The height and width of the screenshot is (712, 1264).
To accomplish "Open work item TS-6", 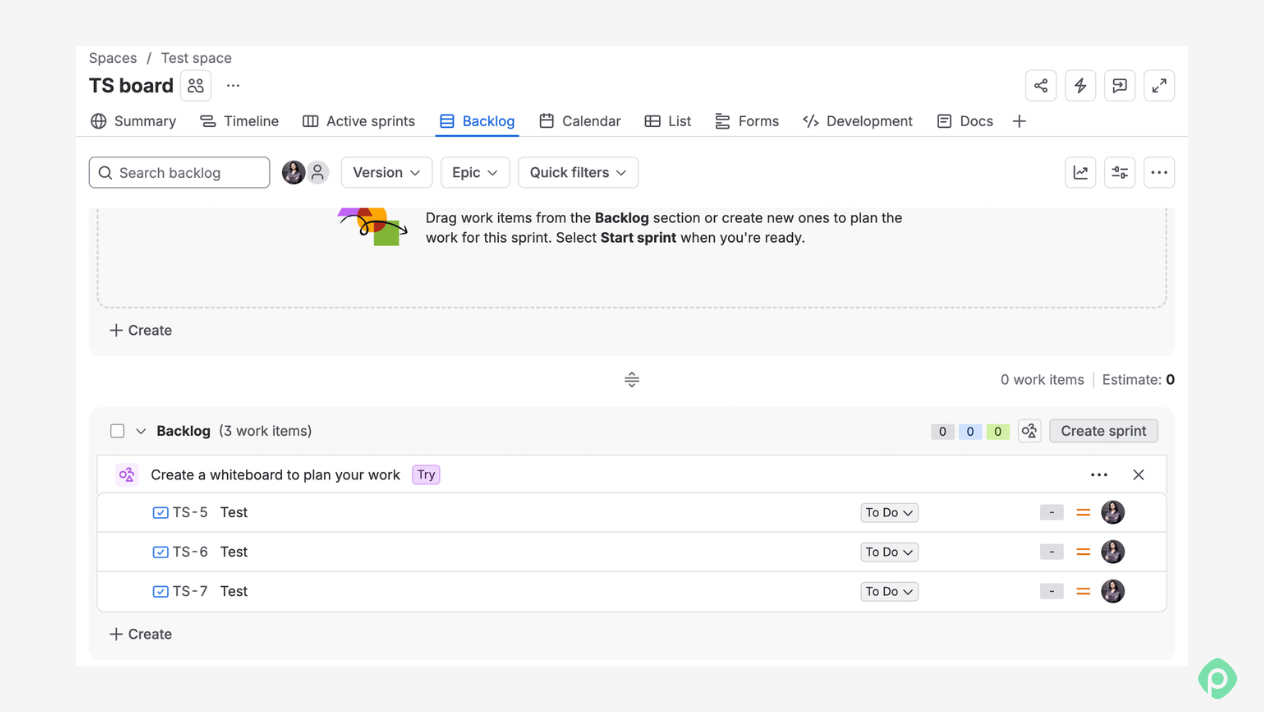I will pos(190,552).
